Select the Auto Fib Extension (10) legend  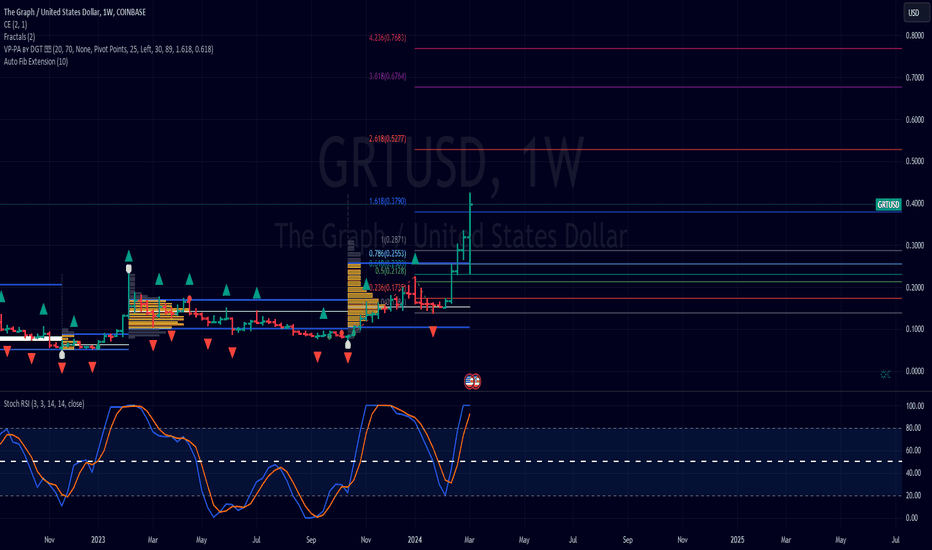[x=36, y=62]
